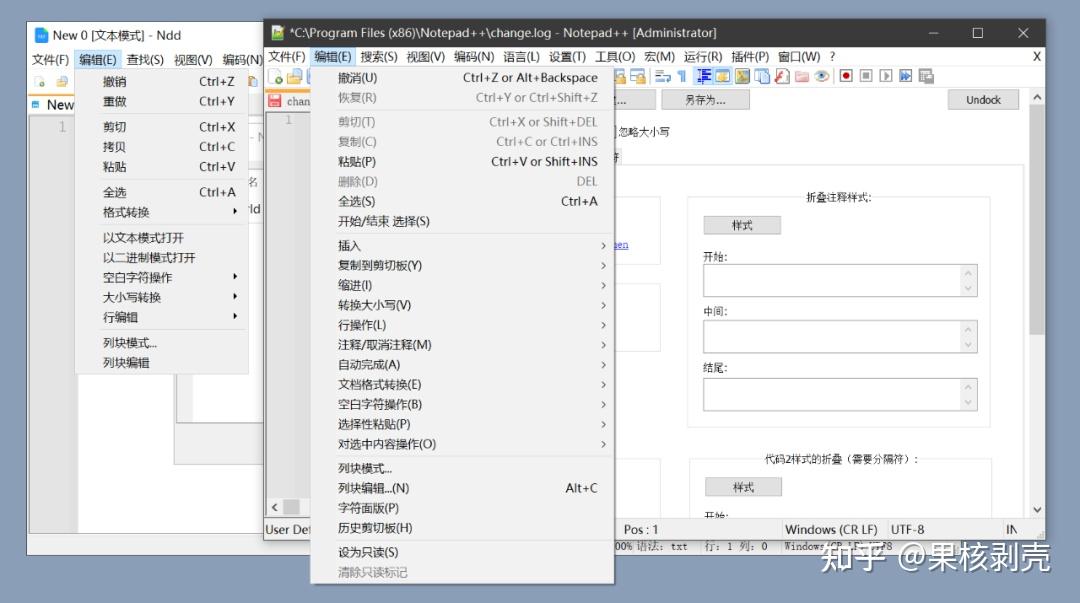1080x603 pixels.
Task: Click the up stepper arrow beside the 开始 field
Action: tap(968, 272)
